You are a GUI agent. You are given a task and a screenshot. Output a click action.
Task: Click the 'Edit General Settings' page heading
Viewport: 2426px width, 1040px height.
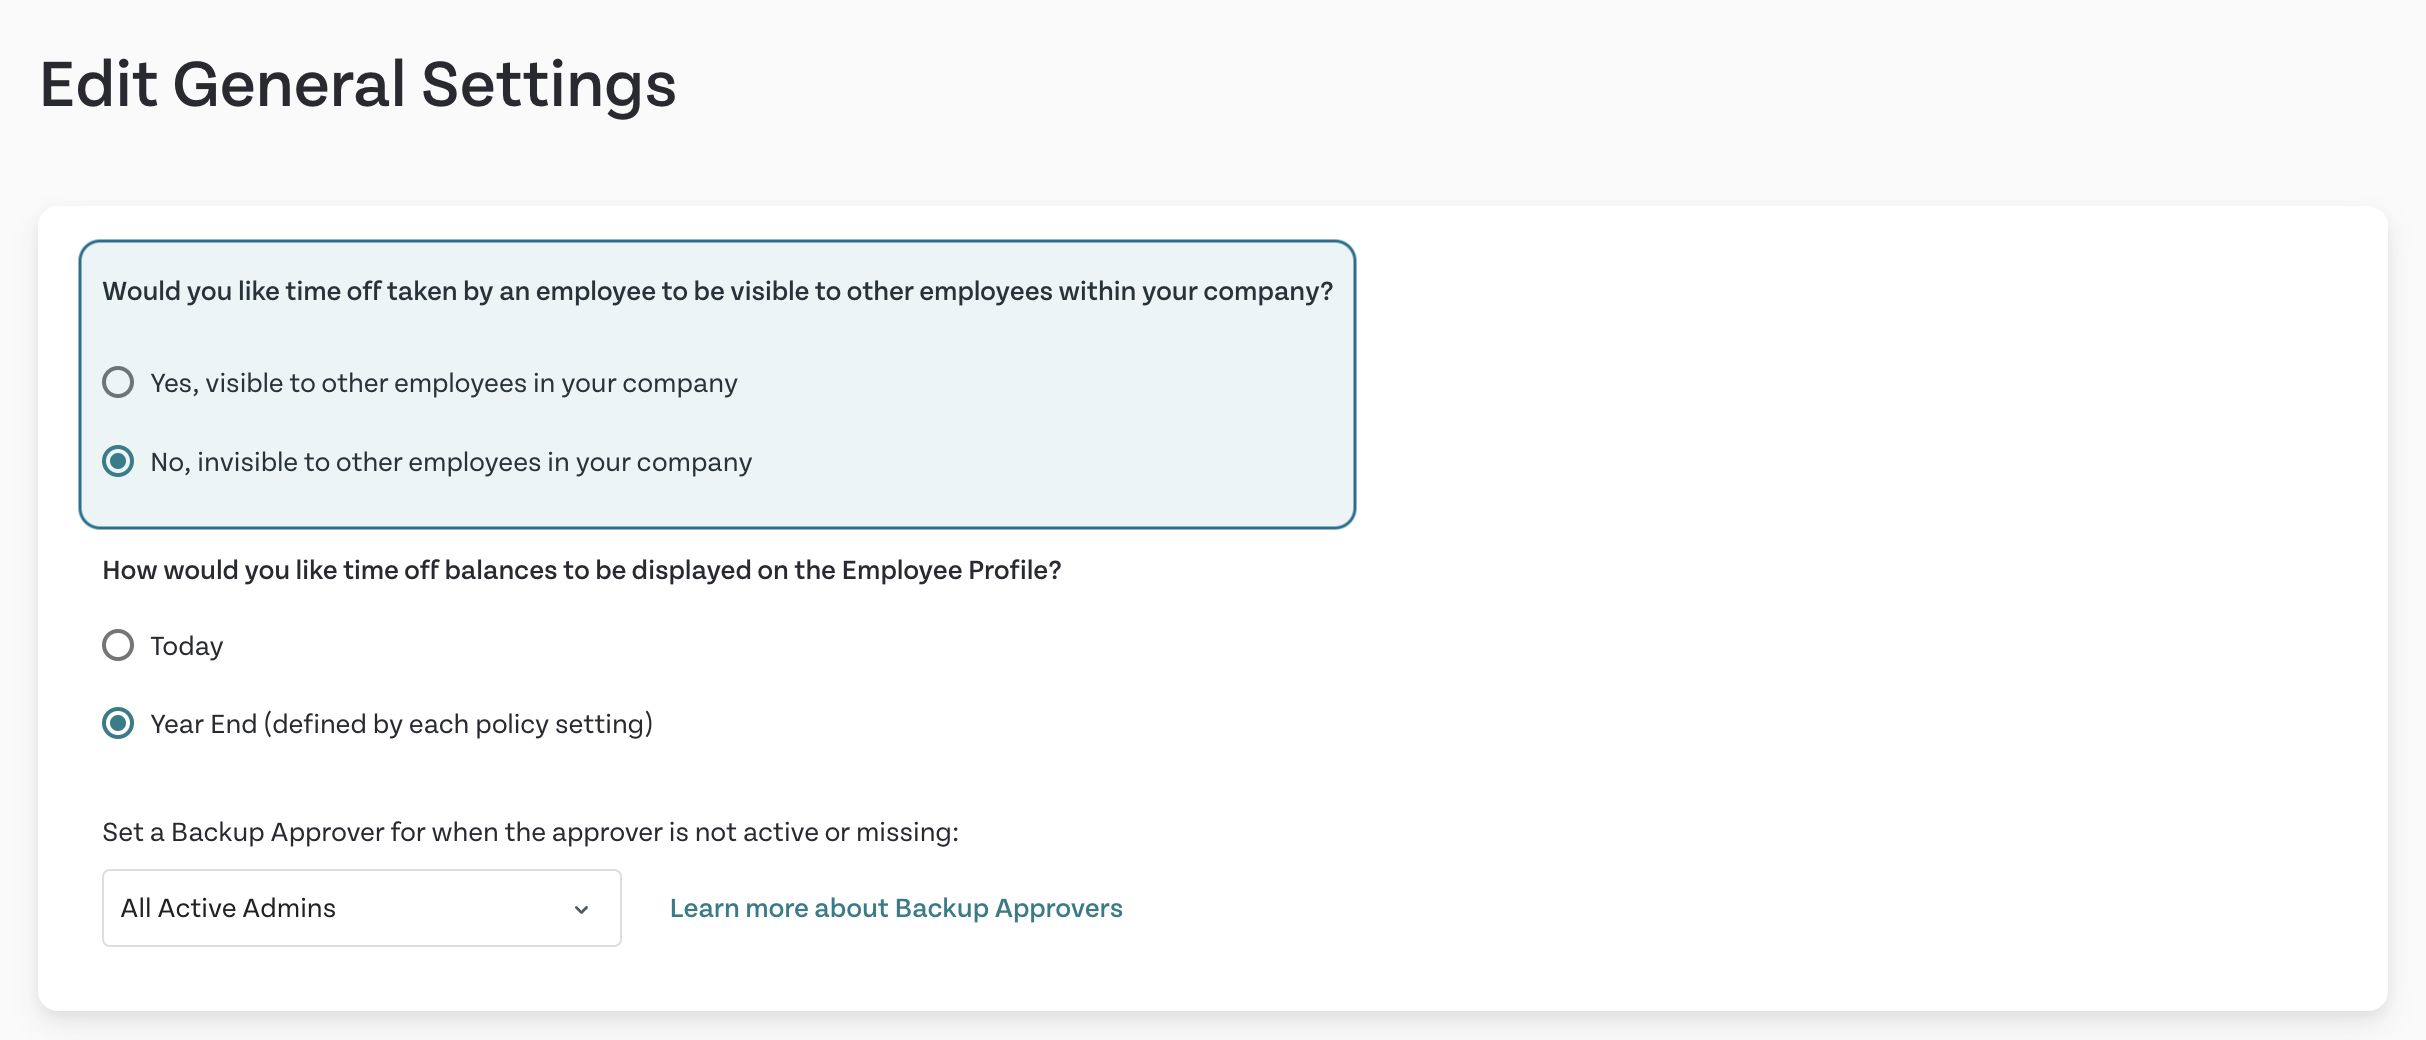tap(358, 85)
